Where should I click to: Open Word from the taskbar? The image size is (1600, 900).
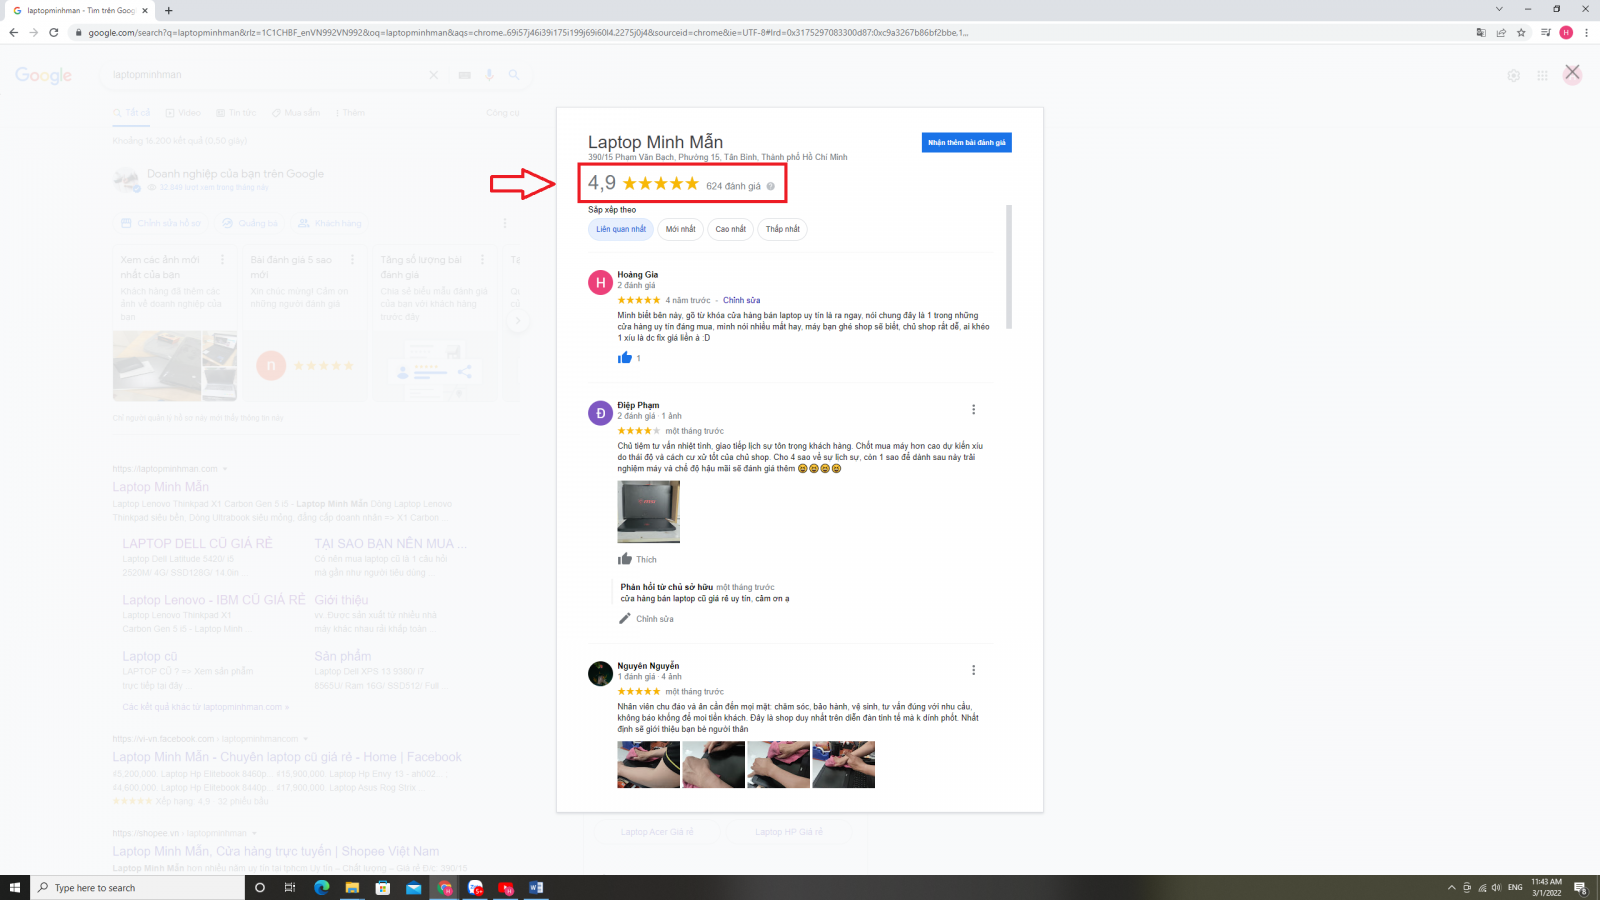click(536, 887)
